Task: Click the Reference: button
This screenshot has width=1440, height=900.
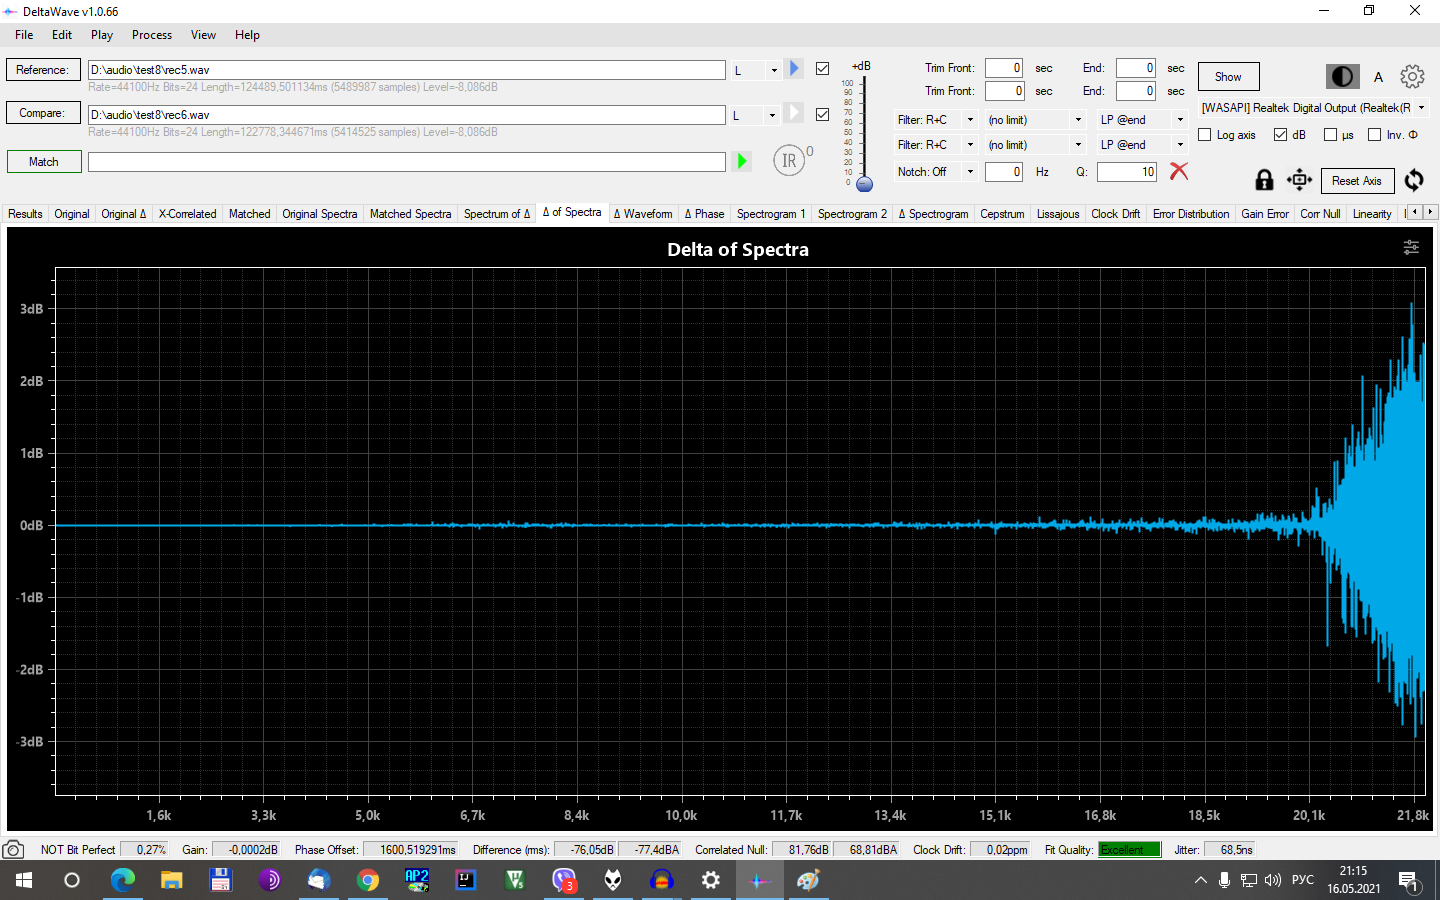Action: (43, 70)
